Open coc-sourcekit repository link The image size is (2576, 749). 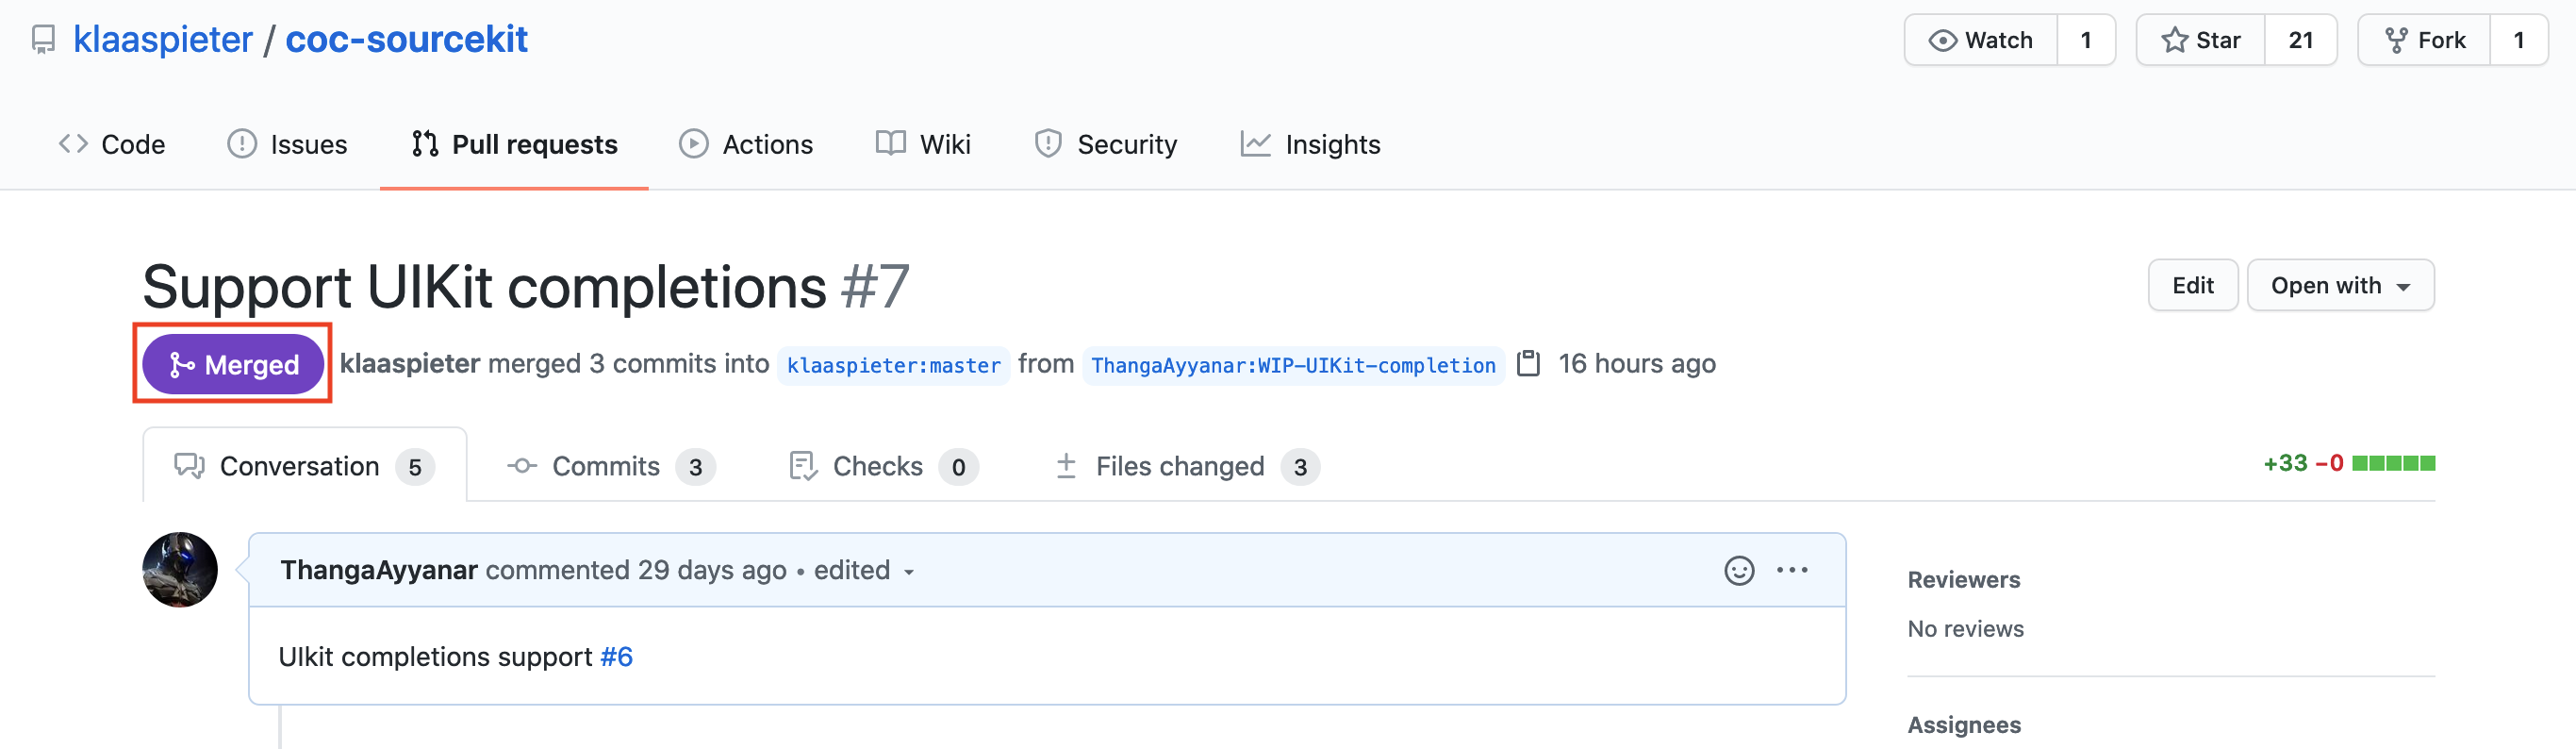click(x=406, y=39)
